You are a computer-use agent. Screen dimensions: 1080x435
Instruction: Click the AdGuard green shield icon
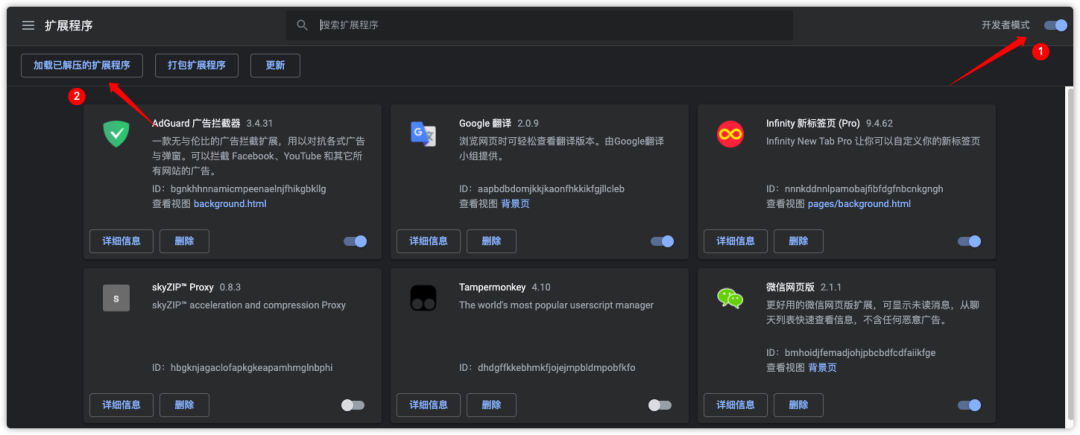click(x=116, y=133)
